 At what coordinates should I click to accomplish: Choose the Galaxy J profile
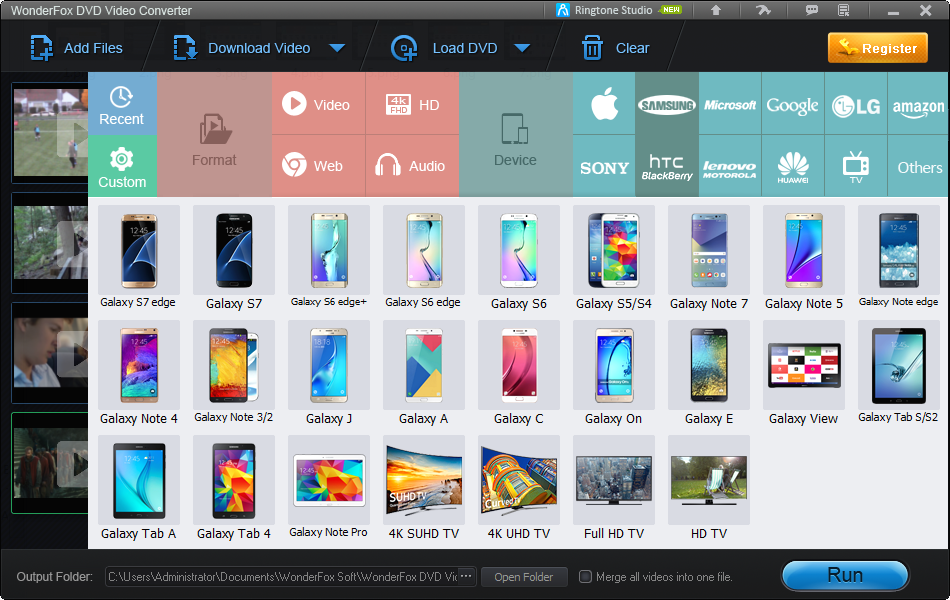tap(329, 373)
